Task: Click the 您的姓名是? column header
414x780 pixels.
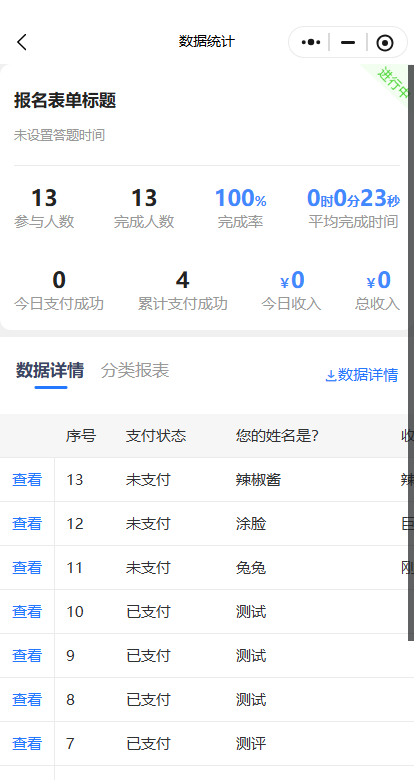Action: (277, 436)
